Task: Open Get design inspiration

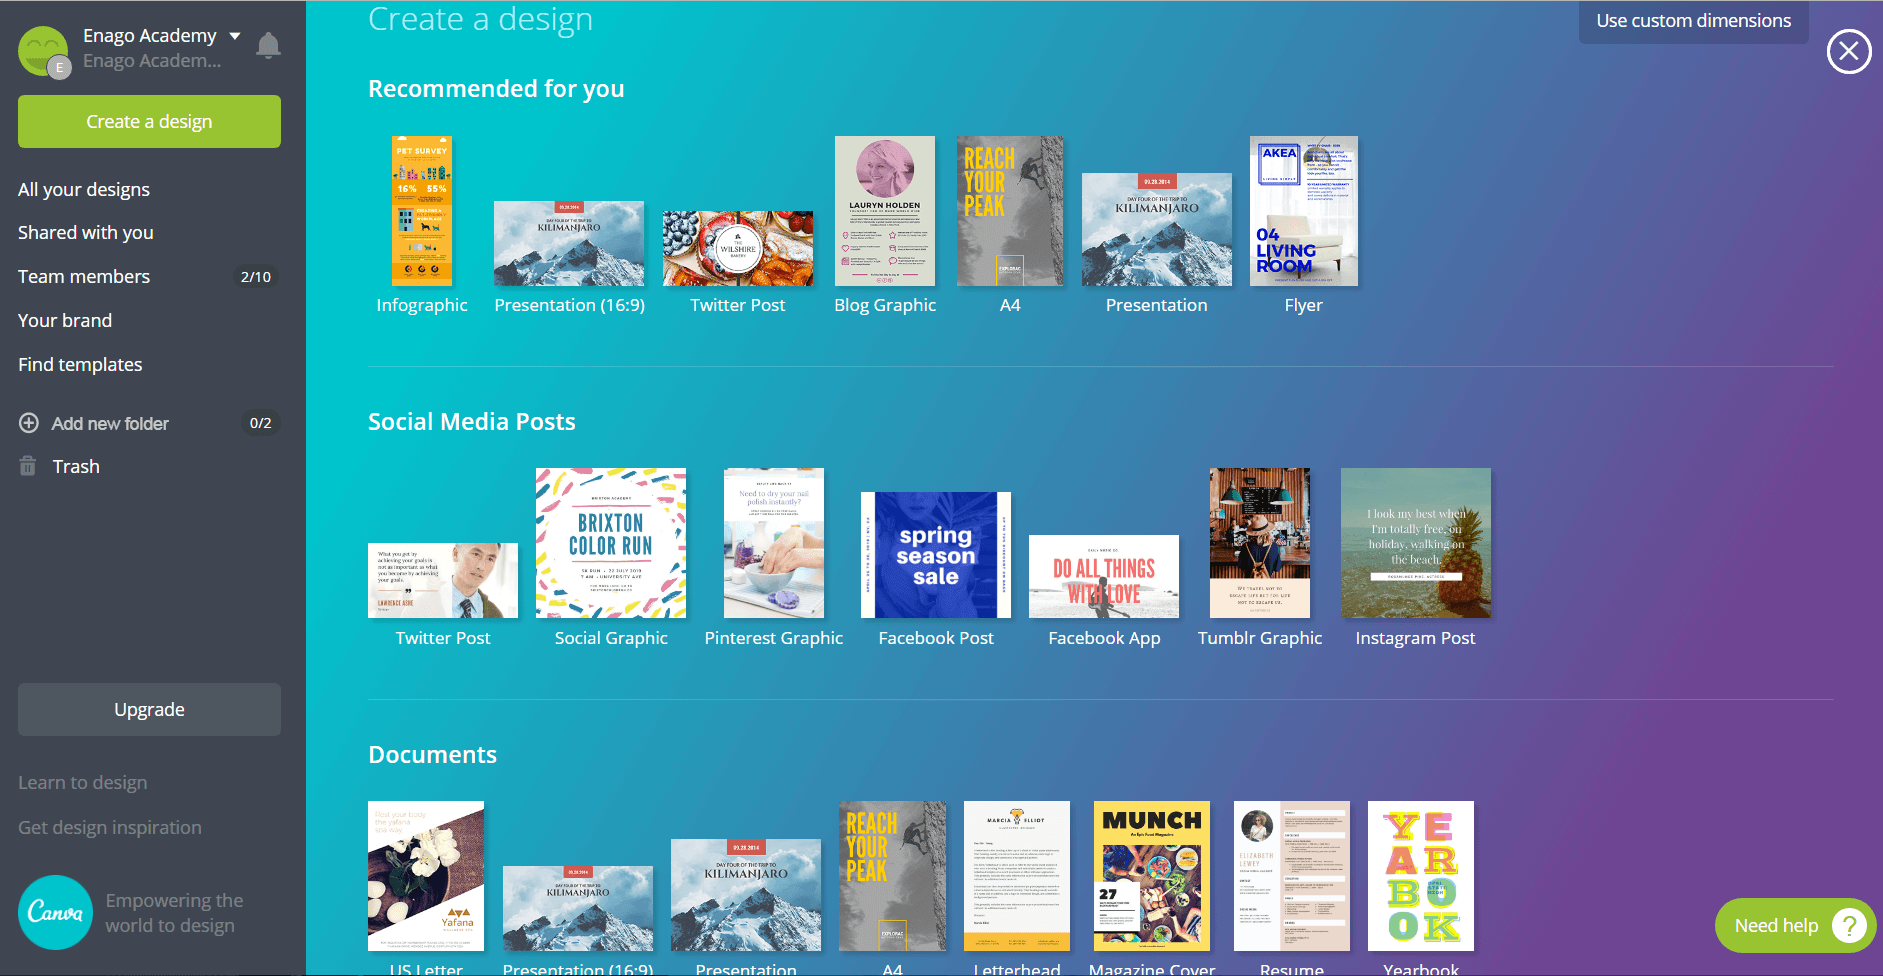Action: coord(110,827)
